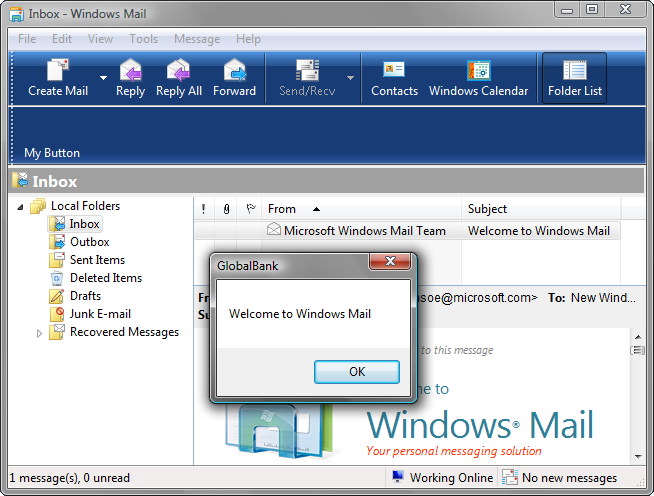Open the View menu

(x=100, y=39)
